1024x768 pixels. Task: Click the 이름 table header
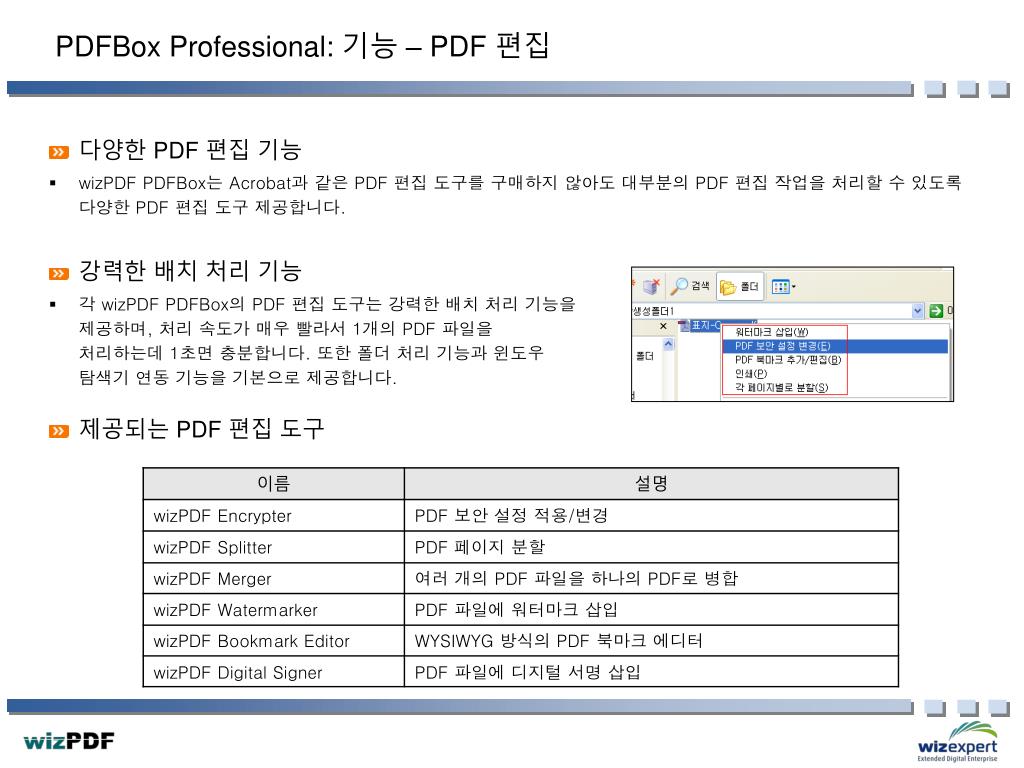coord(274,484)
